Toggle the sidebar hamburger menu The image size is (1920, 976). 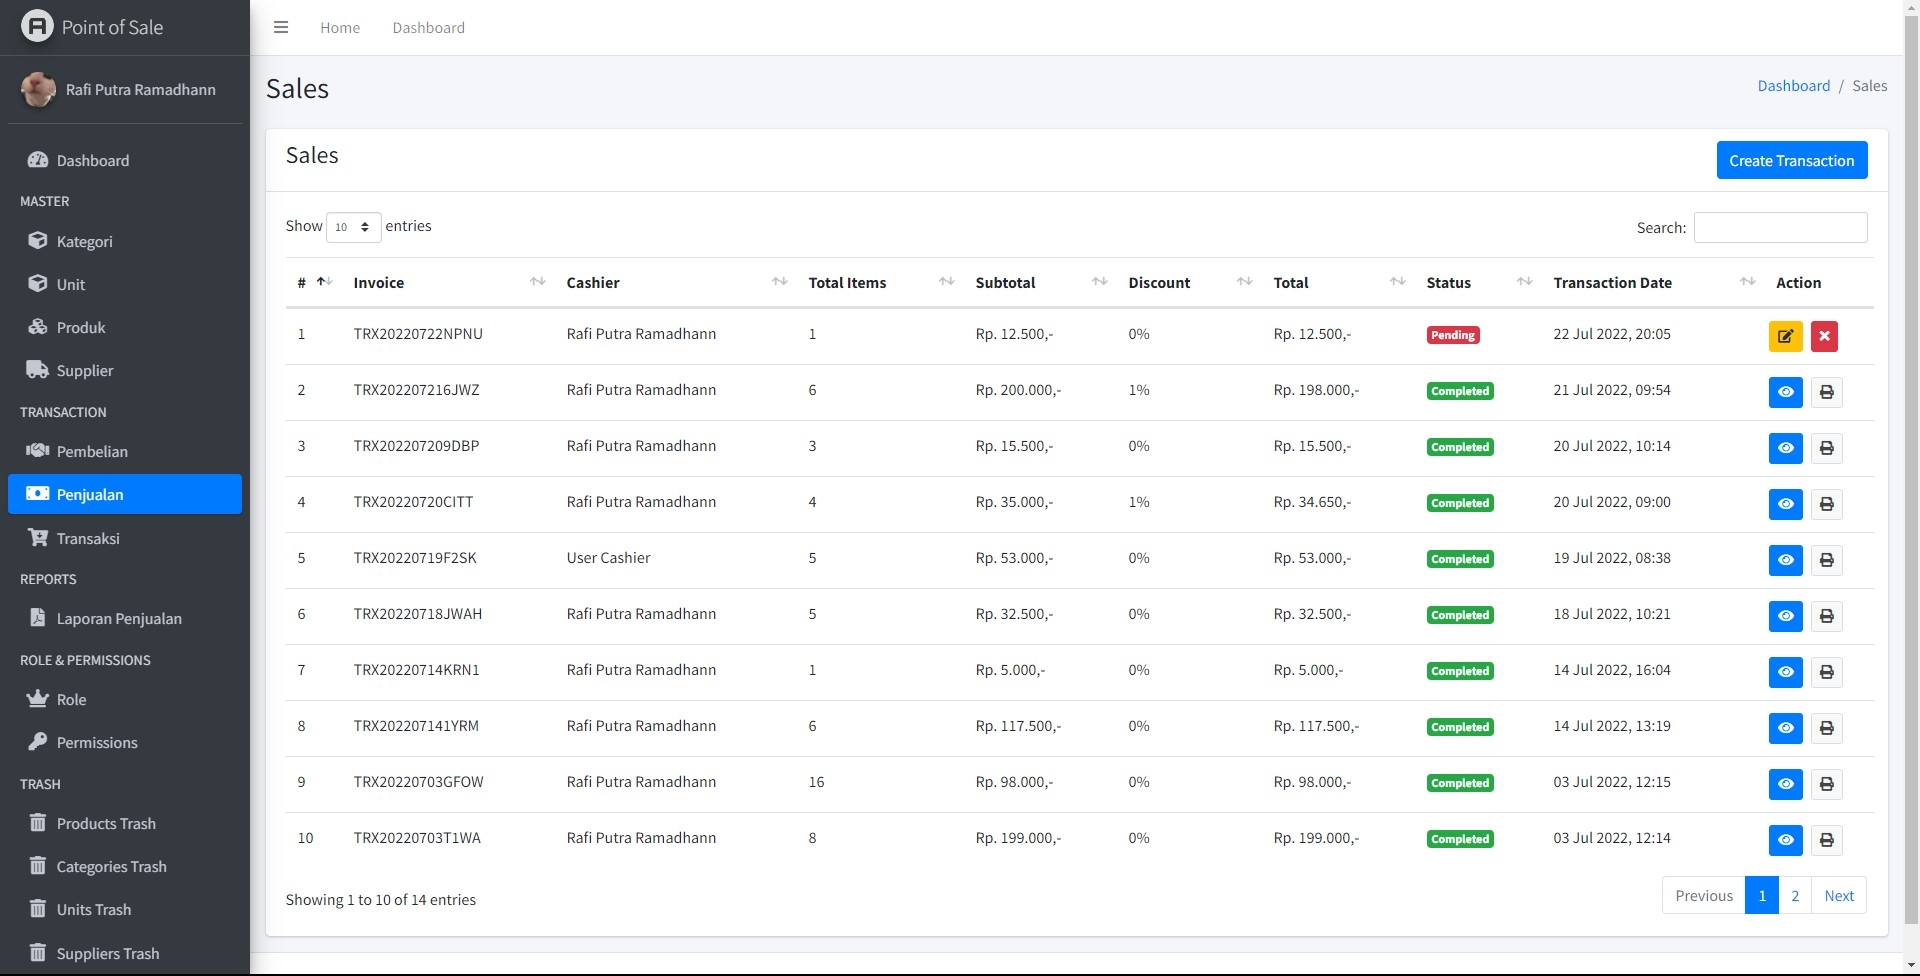[281, 27]
